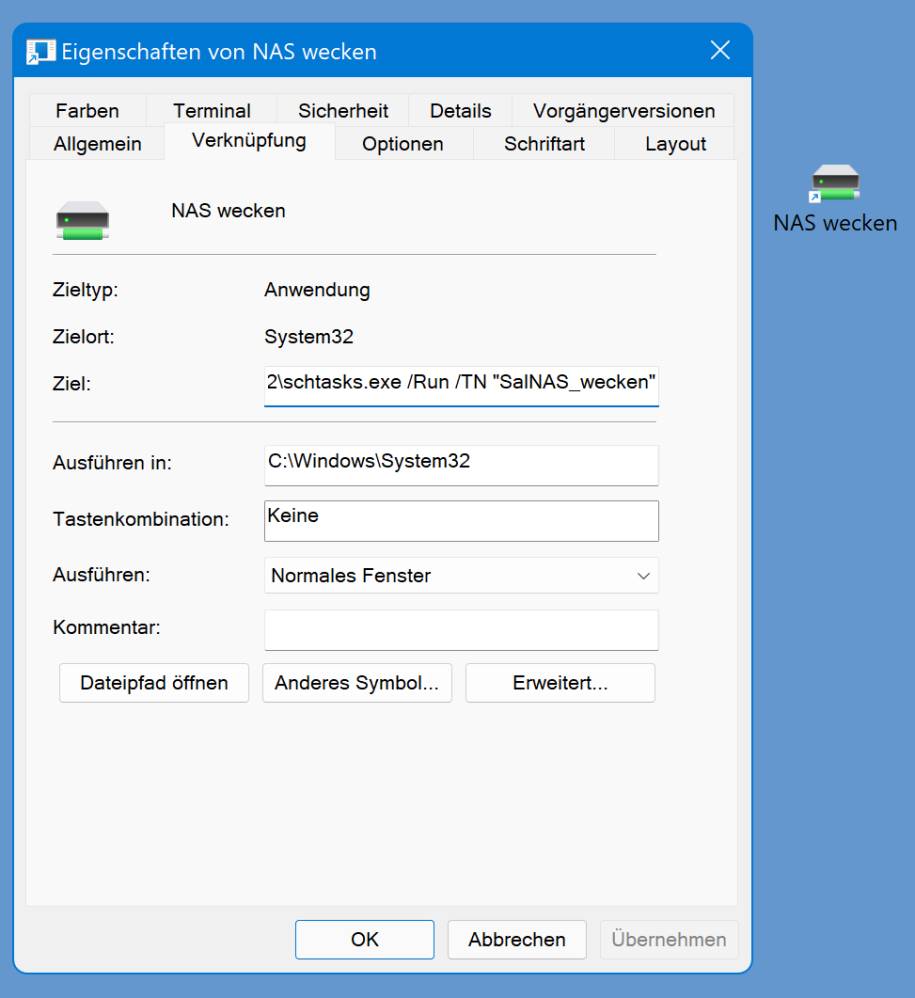Open the Optionen tab

[403, 144]
